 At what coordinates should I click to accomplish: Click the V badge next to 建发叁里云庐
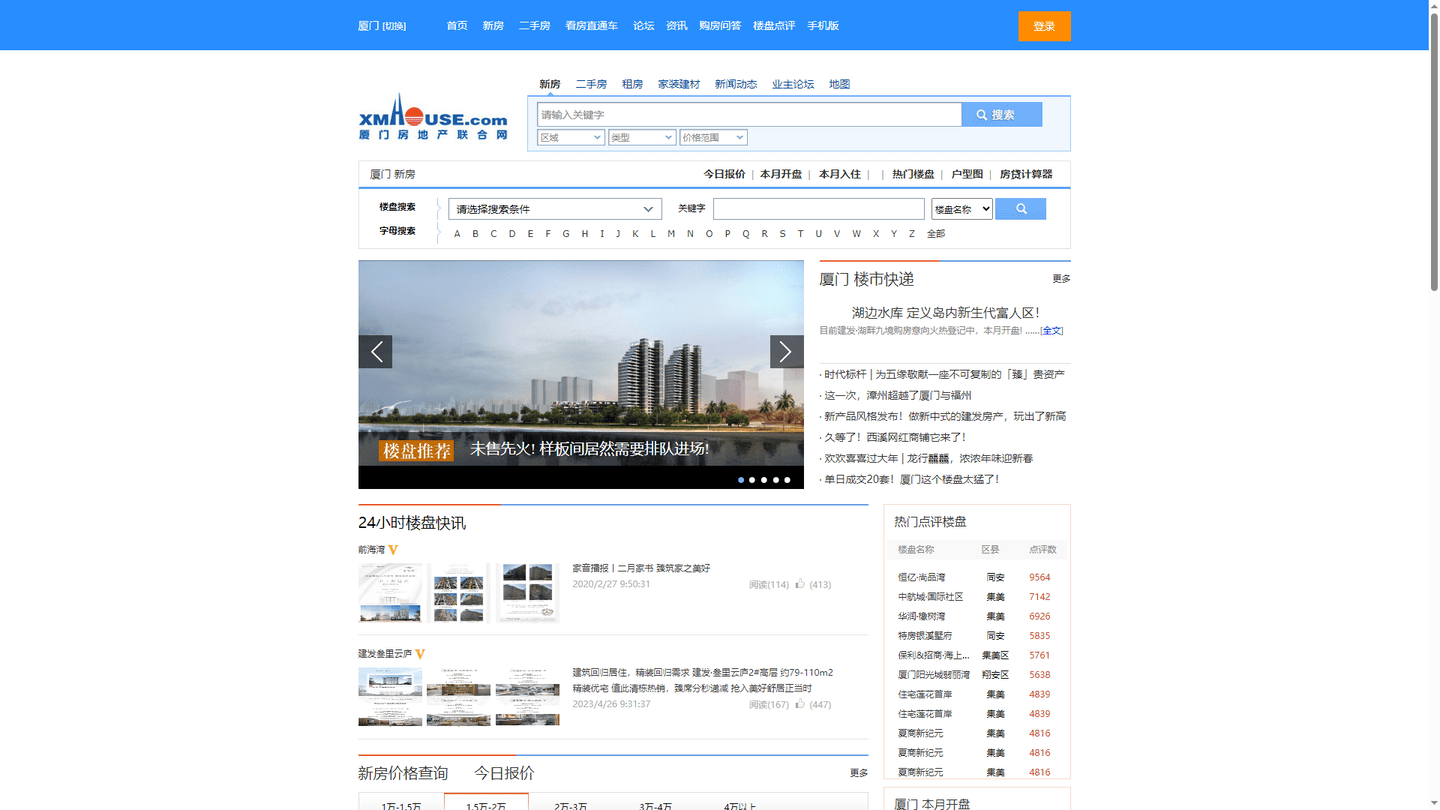420,653
